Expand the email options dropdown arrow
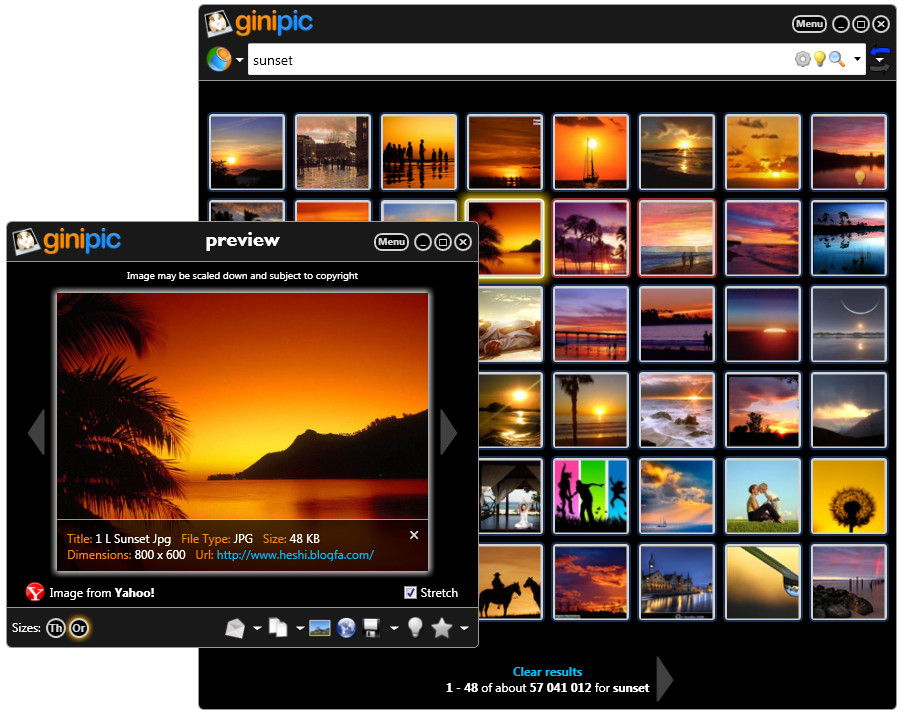Screen dimensions: 910x722 pos(257,628)
